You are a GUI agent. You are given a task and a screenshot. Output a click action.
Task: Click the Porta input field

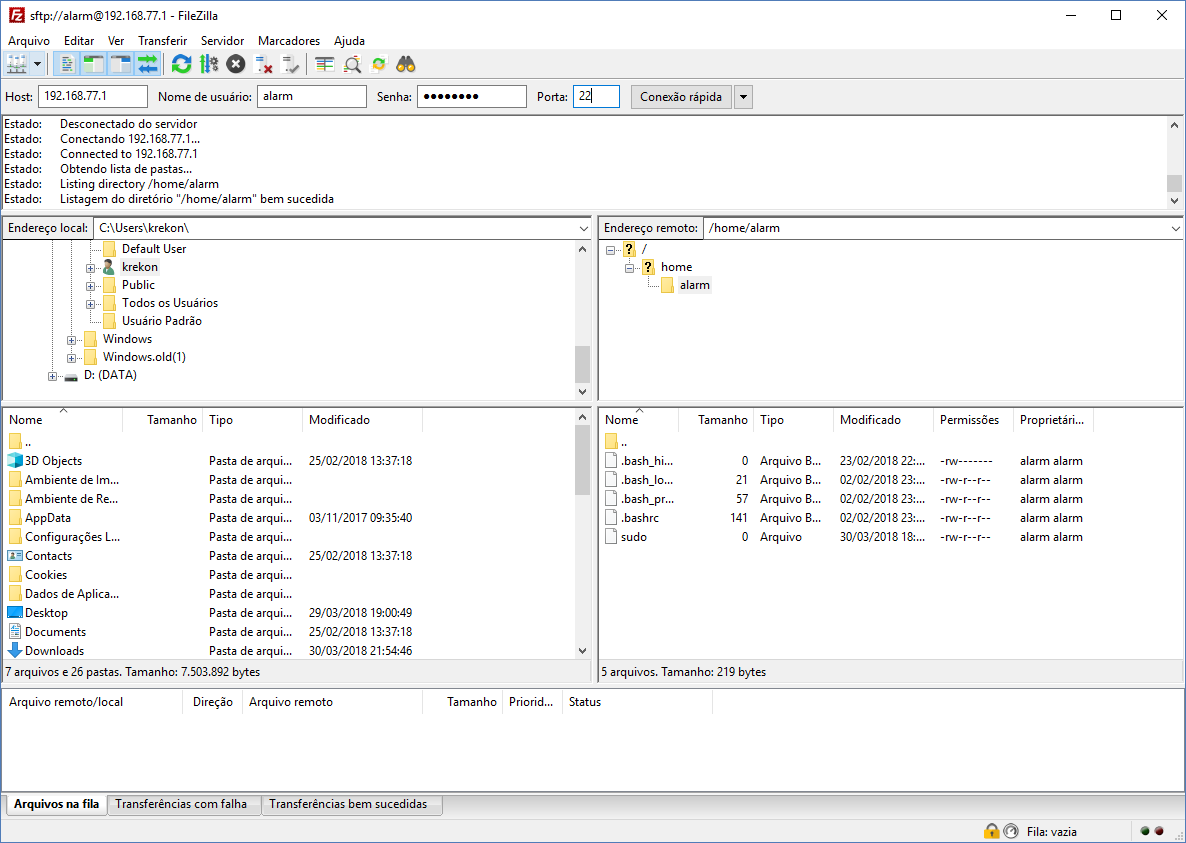pos(596,97)
